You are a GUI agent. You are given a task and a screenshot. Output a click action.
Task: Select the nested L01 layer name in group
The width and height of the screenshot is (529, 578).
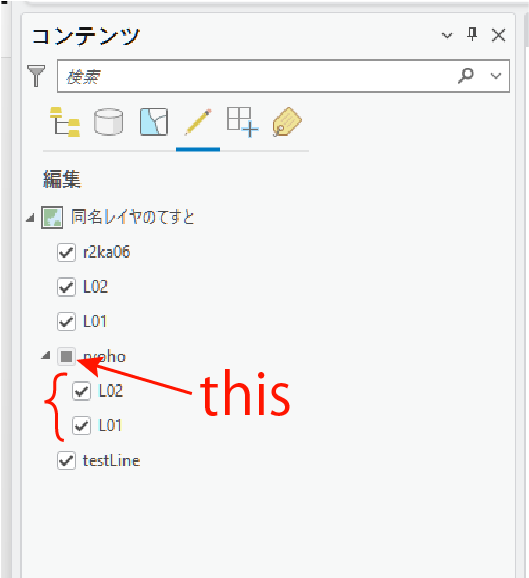pyautogui.click(x=110, y=425)
